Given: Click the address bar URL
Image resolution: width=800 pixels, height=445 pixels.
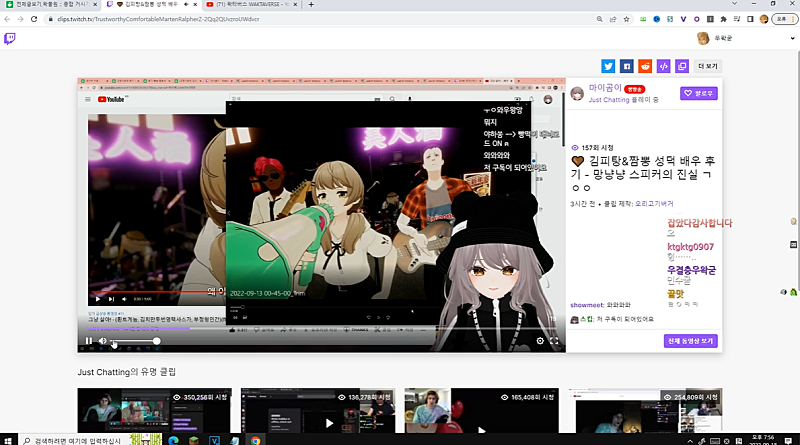Looking at the screenshot, I should pos(158,19).
